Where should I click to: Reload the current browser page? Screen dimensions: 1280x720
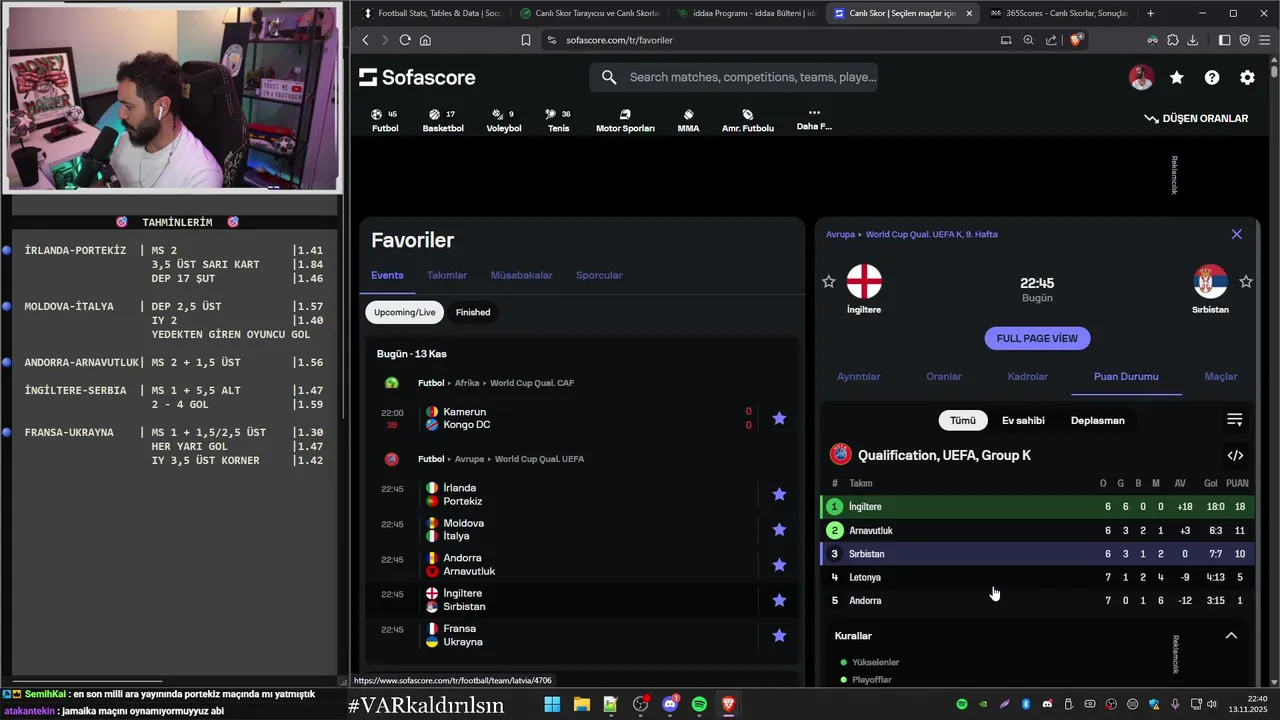tap(405, 40)
